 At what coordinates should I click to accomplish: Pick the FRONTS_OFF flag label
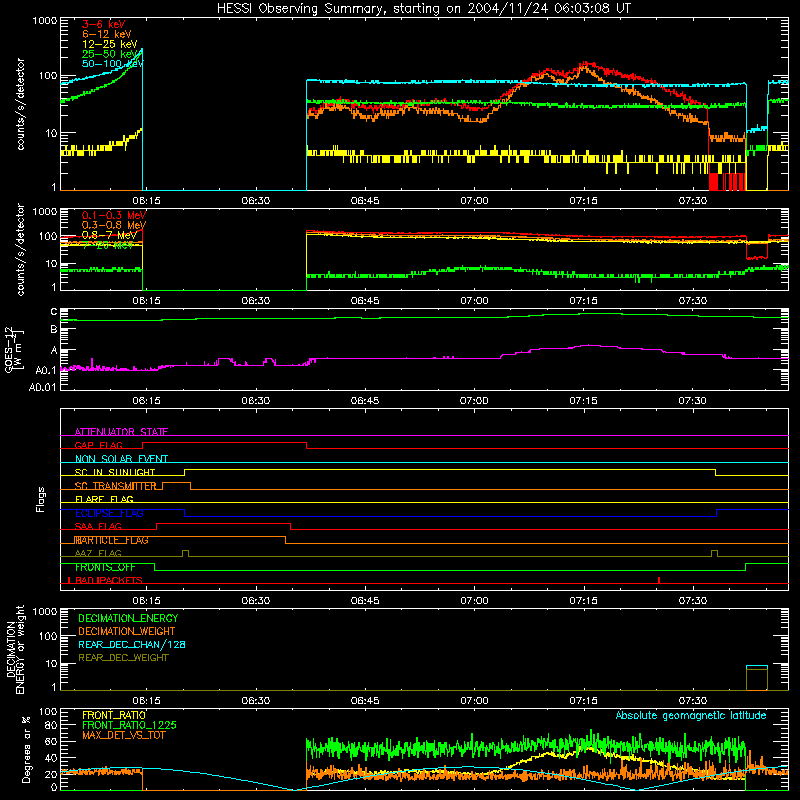105,567
